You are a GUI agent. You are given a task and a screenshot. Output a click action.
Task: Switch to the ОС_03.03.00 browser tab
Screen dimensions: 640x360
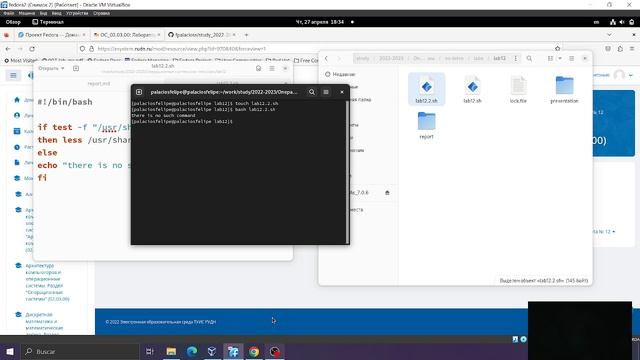pos(127,35)
